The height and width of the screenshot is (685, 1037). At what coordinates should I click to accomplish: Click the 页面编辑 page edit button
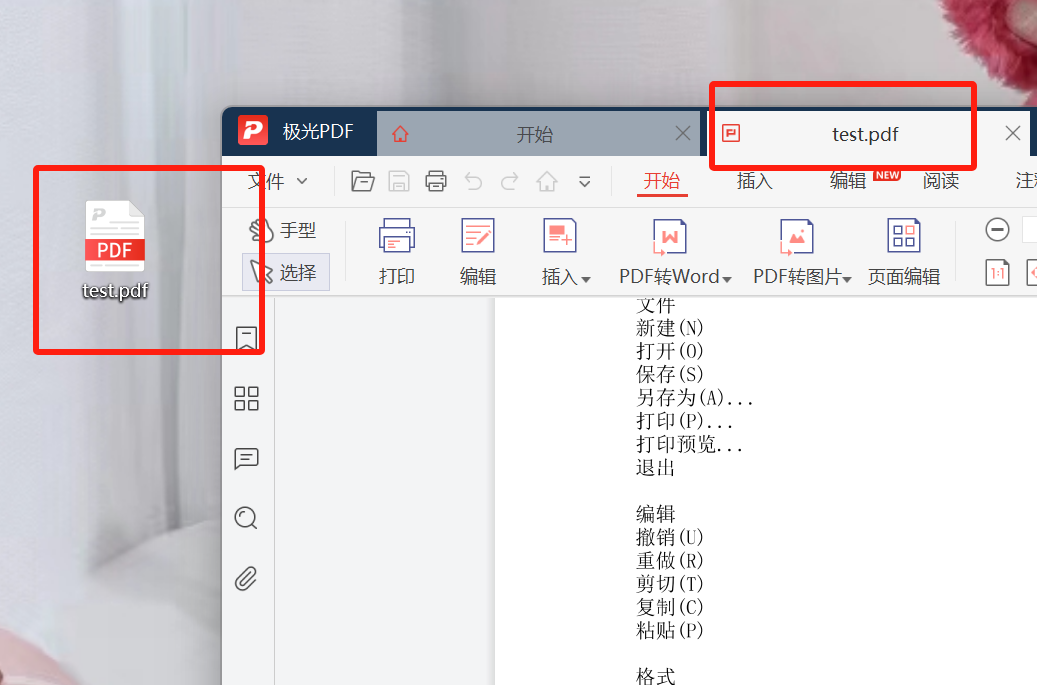point(903,253)
